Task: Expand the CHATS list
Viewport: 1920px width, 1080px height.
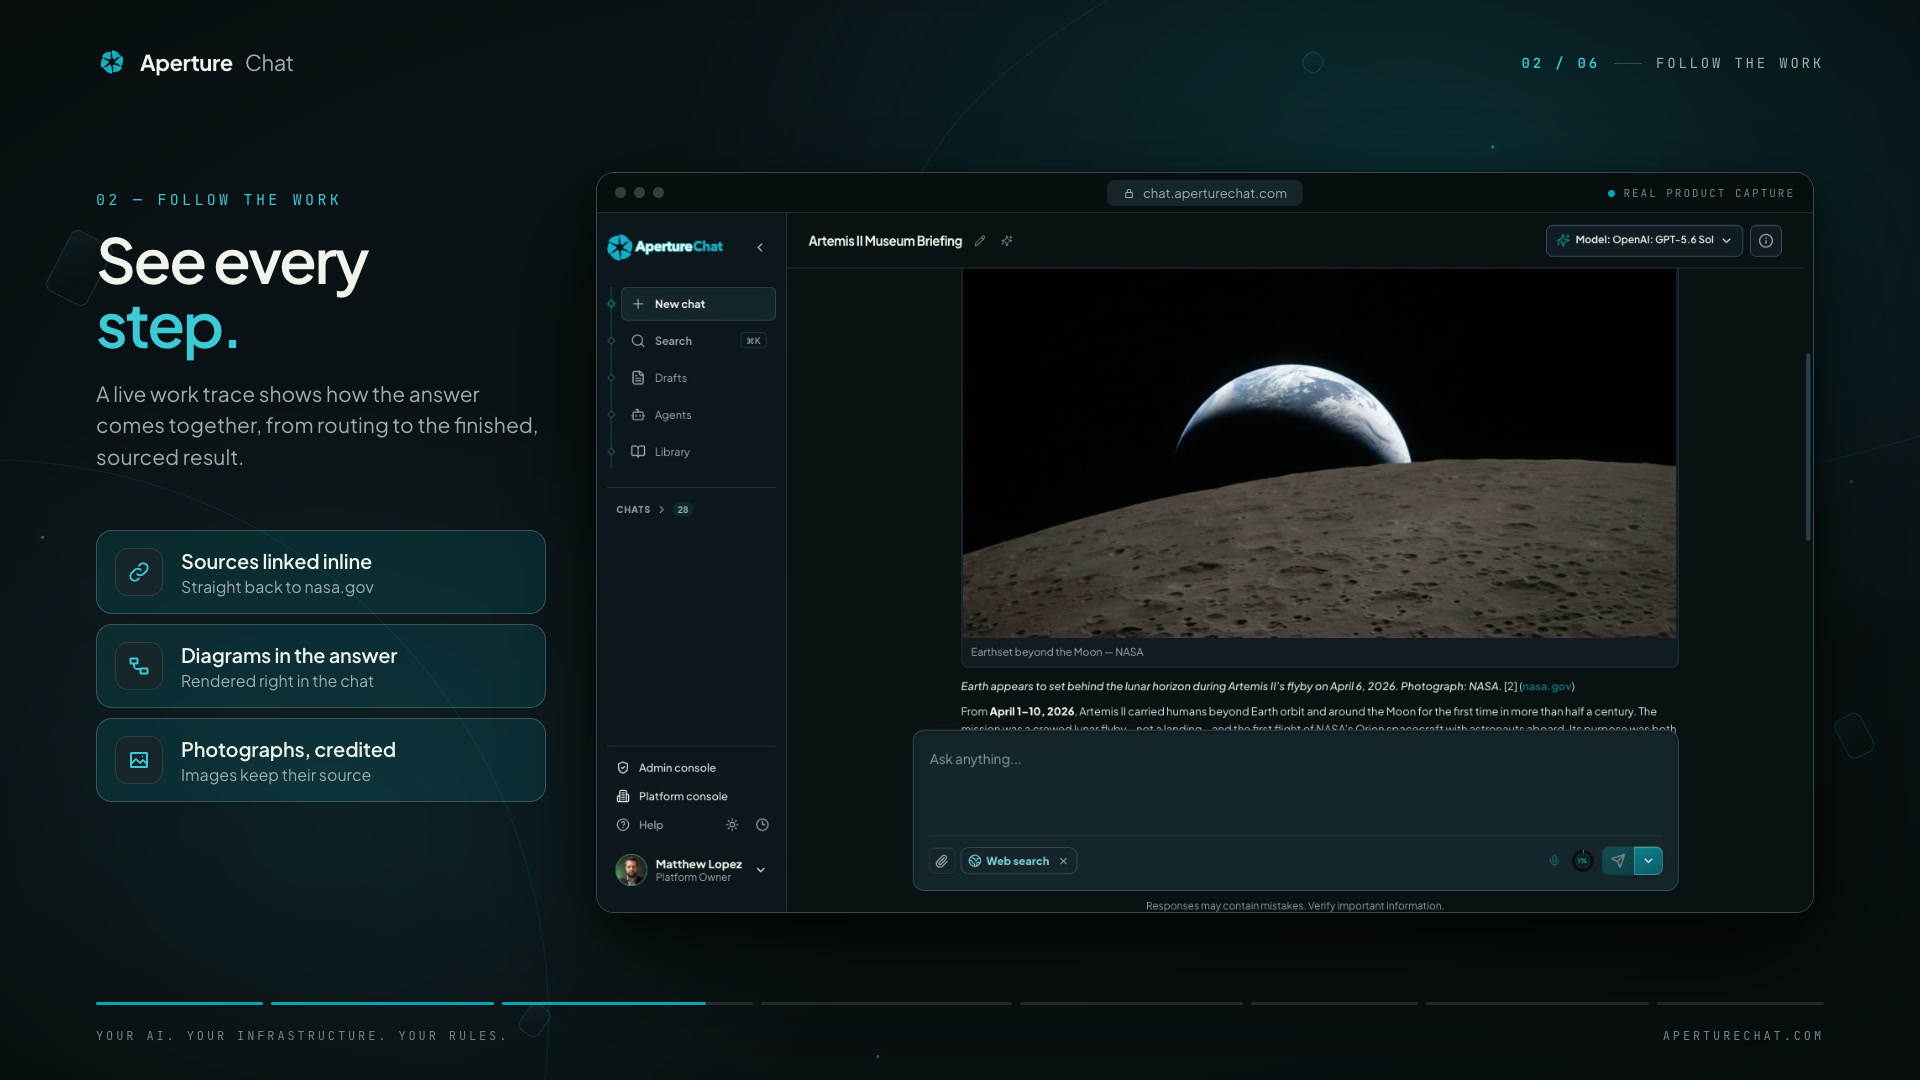Action: tap(654, 510)
